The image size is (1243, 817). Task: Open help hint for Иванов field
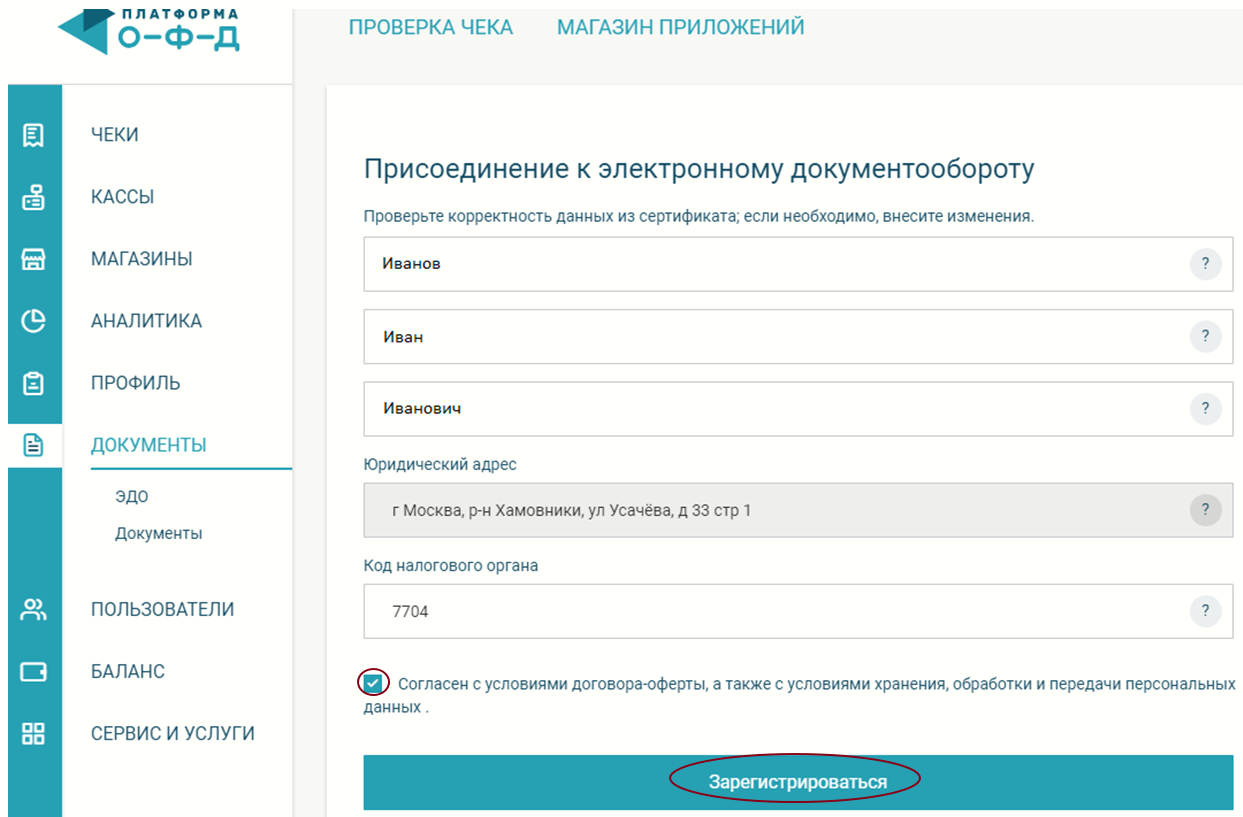1205,264
